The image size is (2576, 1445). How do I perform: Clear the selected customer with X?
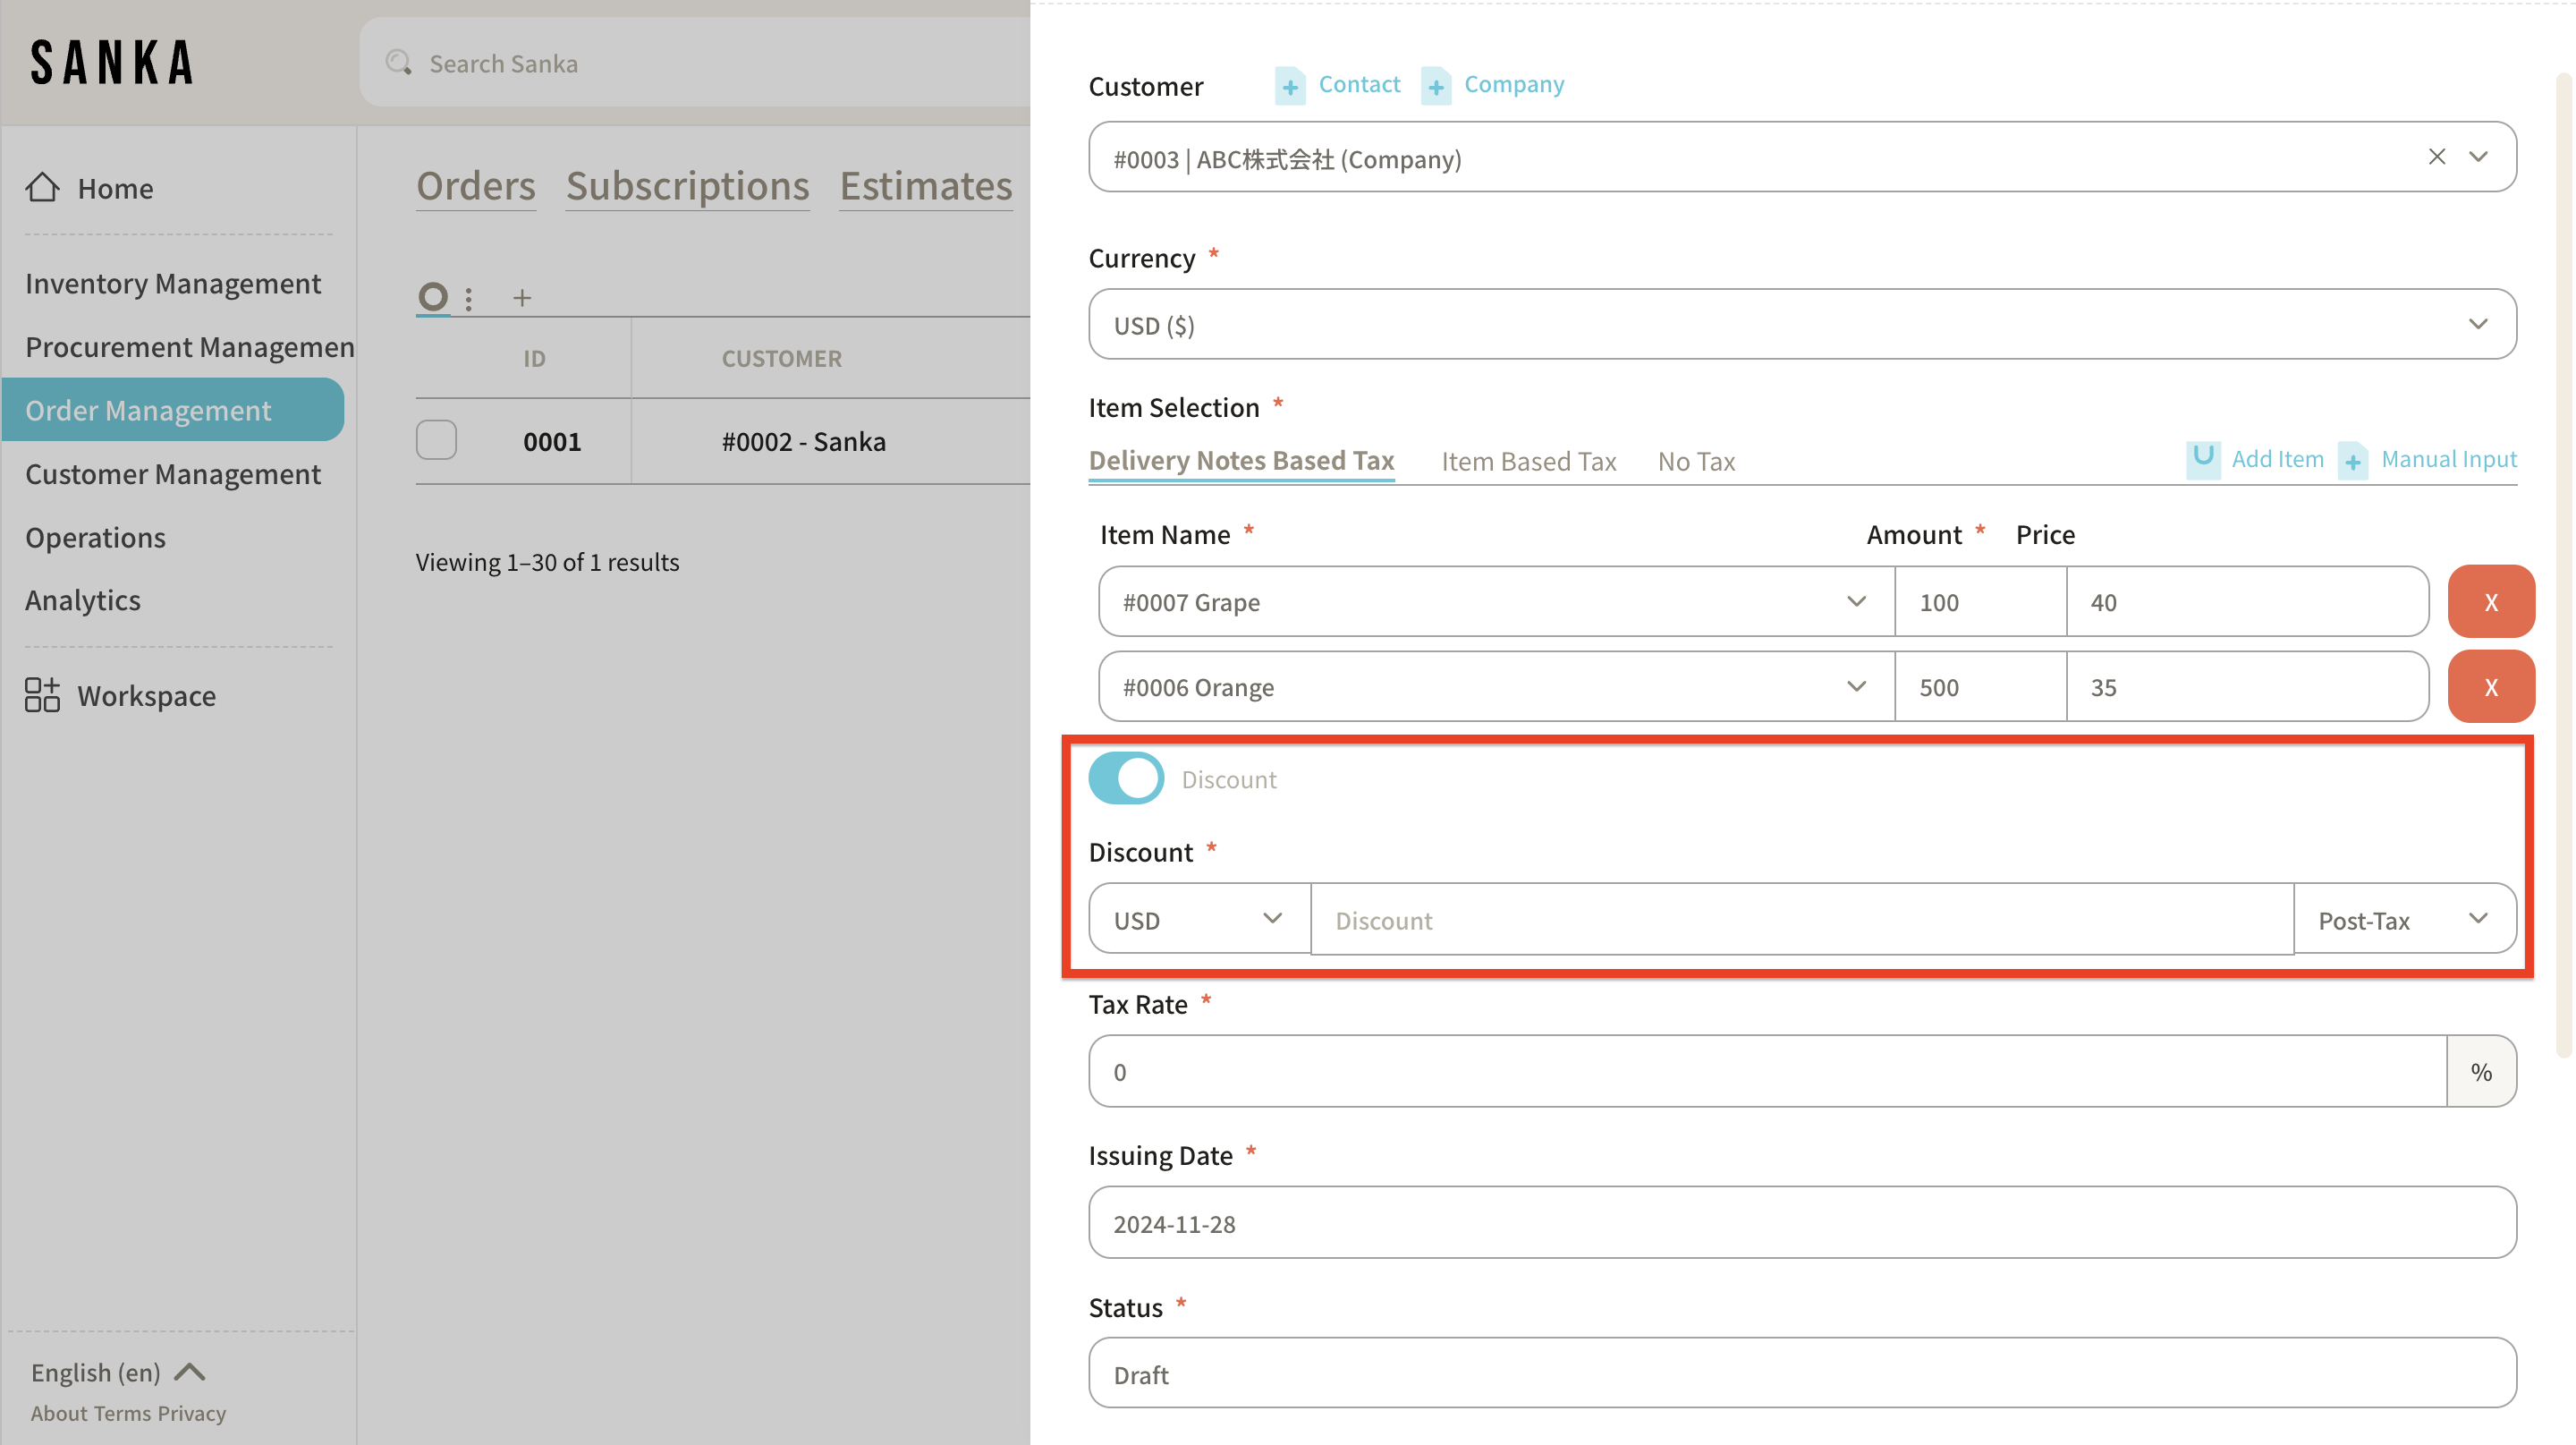pos(2436,157)
